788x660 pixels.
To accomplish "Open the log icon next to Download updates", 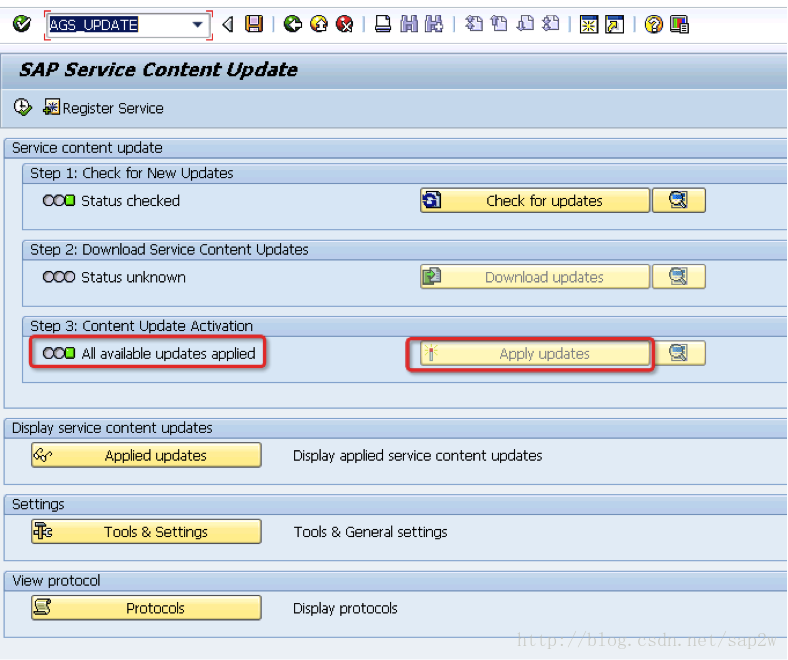I will tap(678, 277).
